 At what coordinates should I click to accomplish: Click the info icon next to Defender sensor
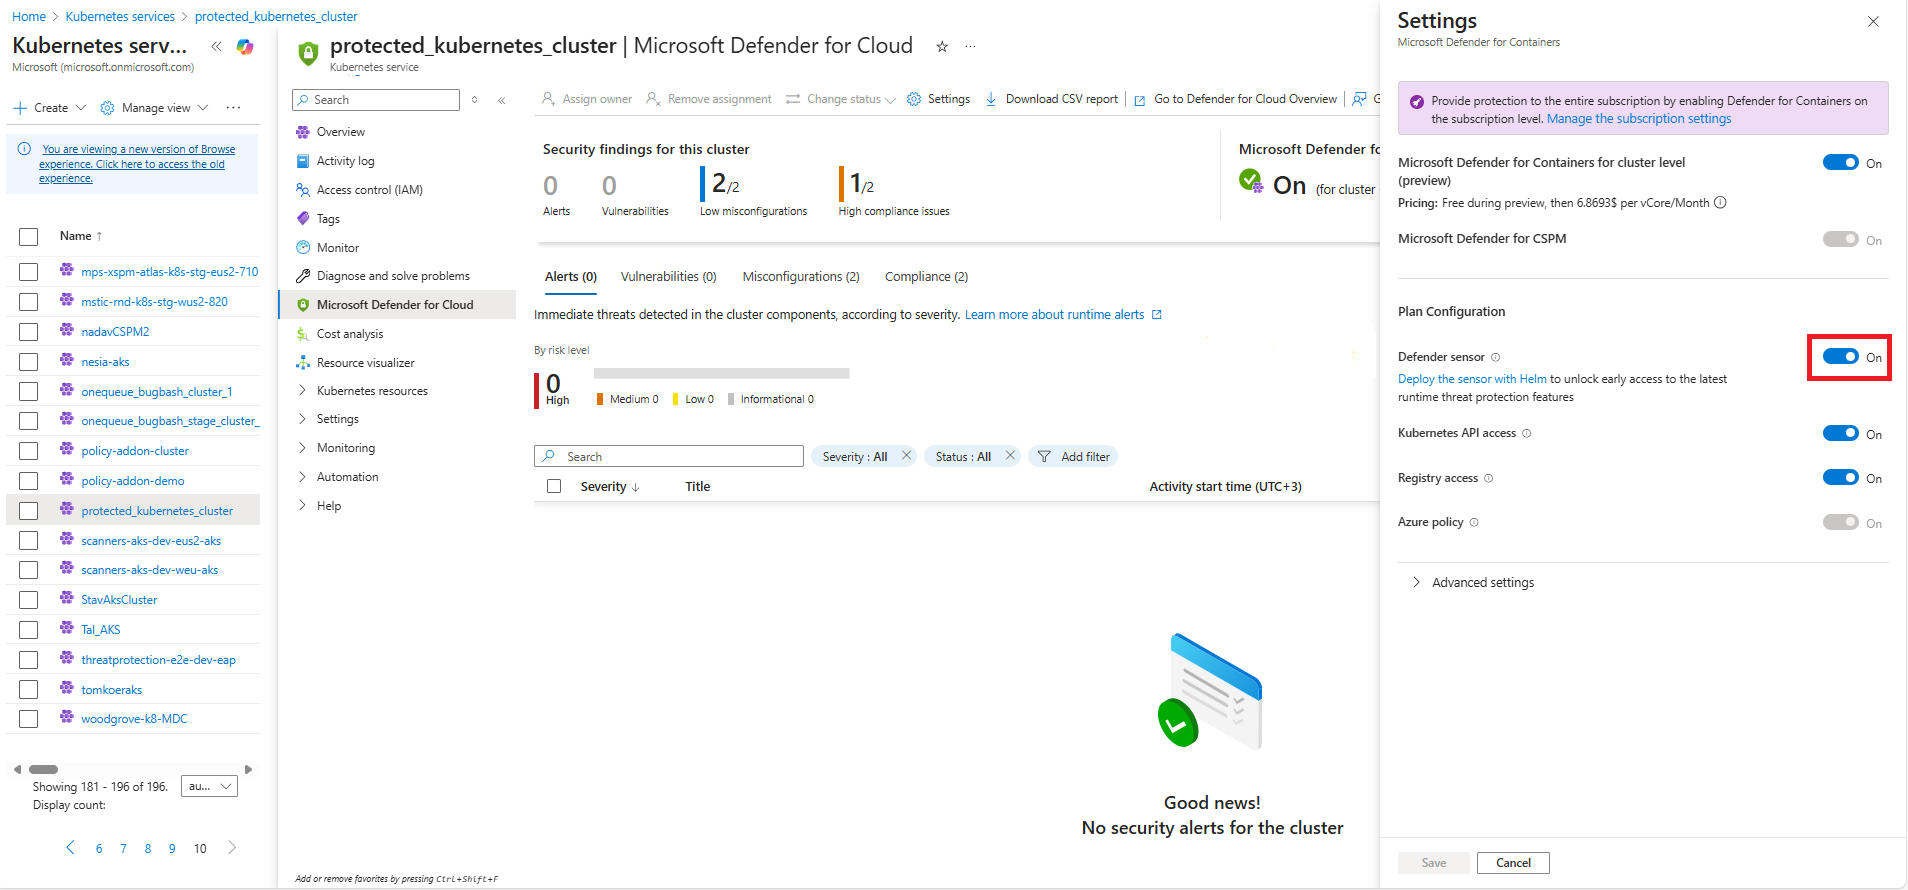pyautogui.click(x=1496, y=357)
